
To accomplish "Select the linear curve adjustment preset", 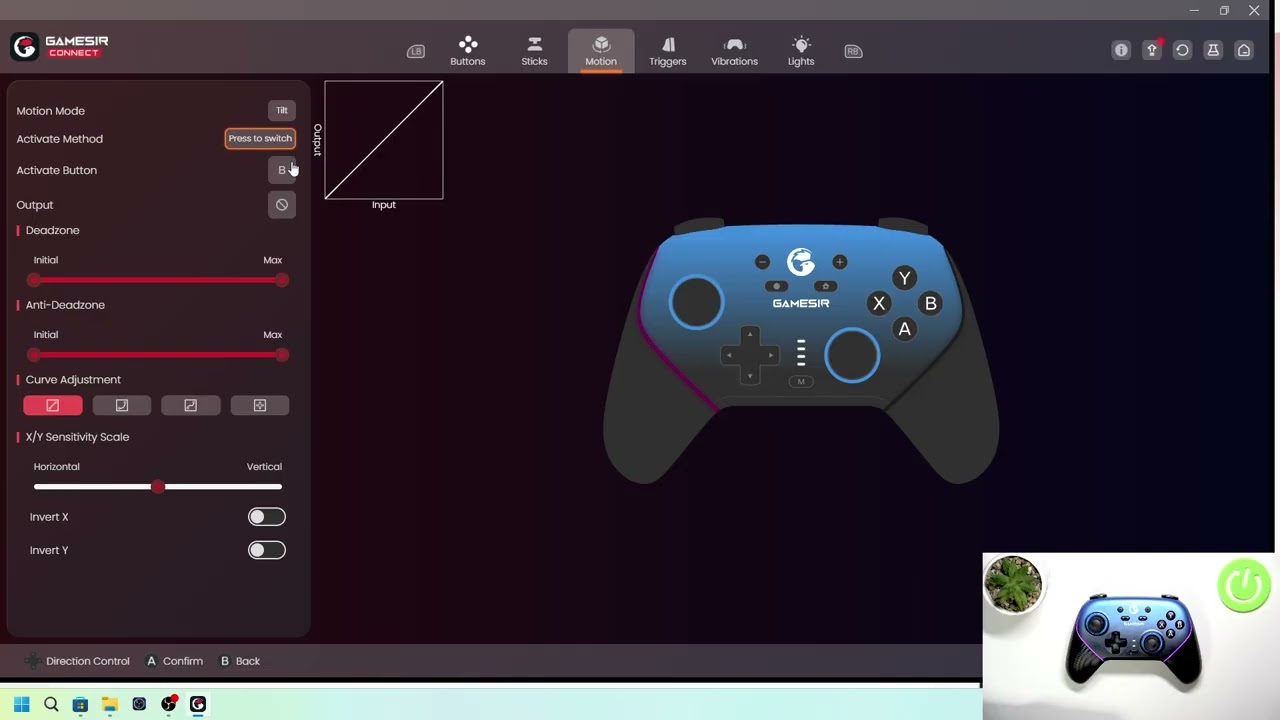I will (x=53, y=405).
